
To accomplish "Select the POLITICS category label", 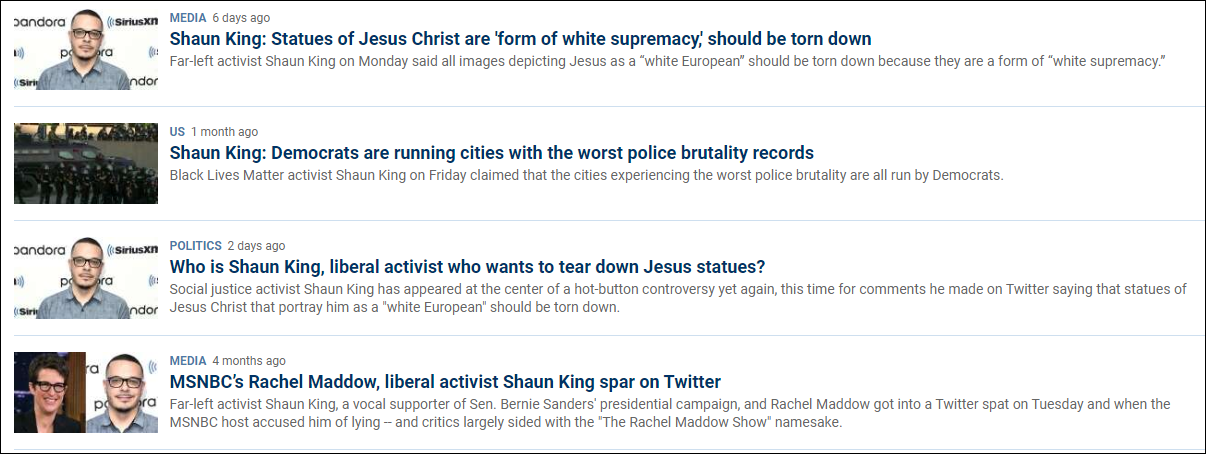I will tap(195, 246).
